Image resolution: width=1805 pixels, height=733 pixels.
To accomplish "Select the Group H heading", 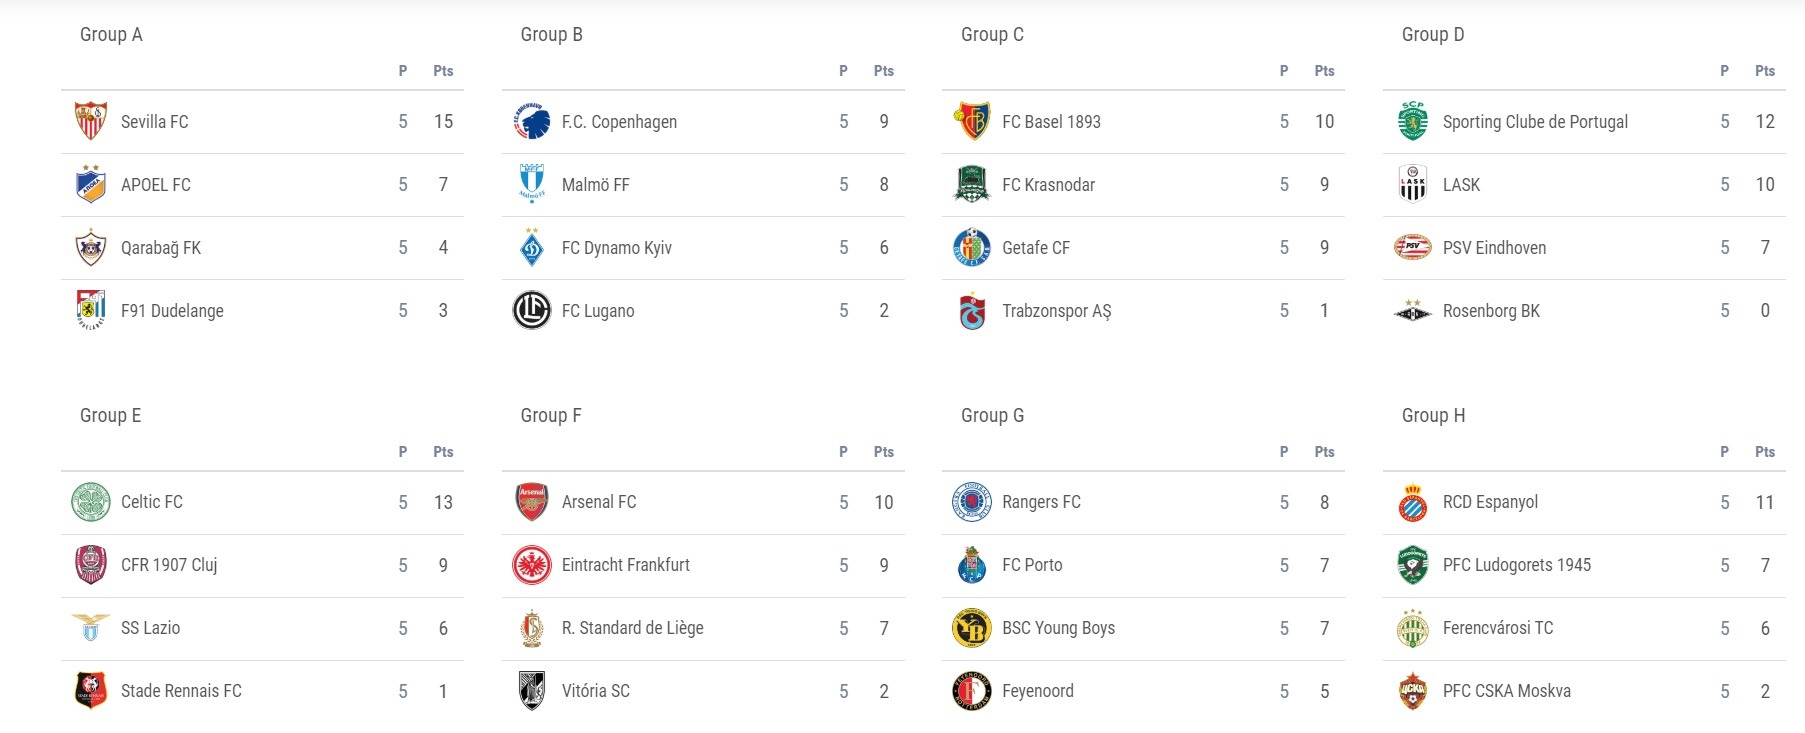I will click(x=1433, y=415).
